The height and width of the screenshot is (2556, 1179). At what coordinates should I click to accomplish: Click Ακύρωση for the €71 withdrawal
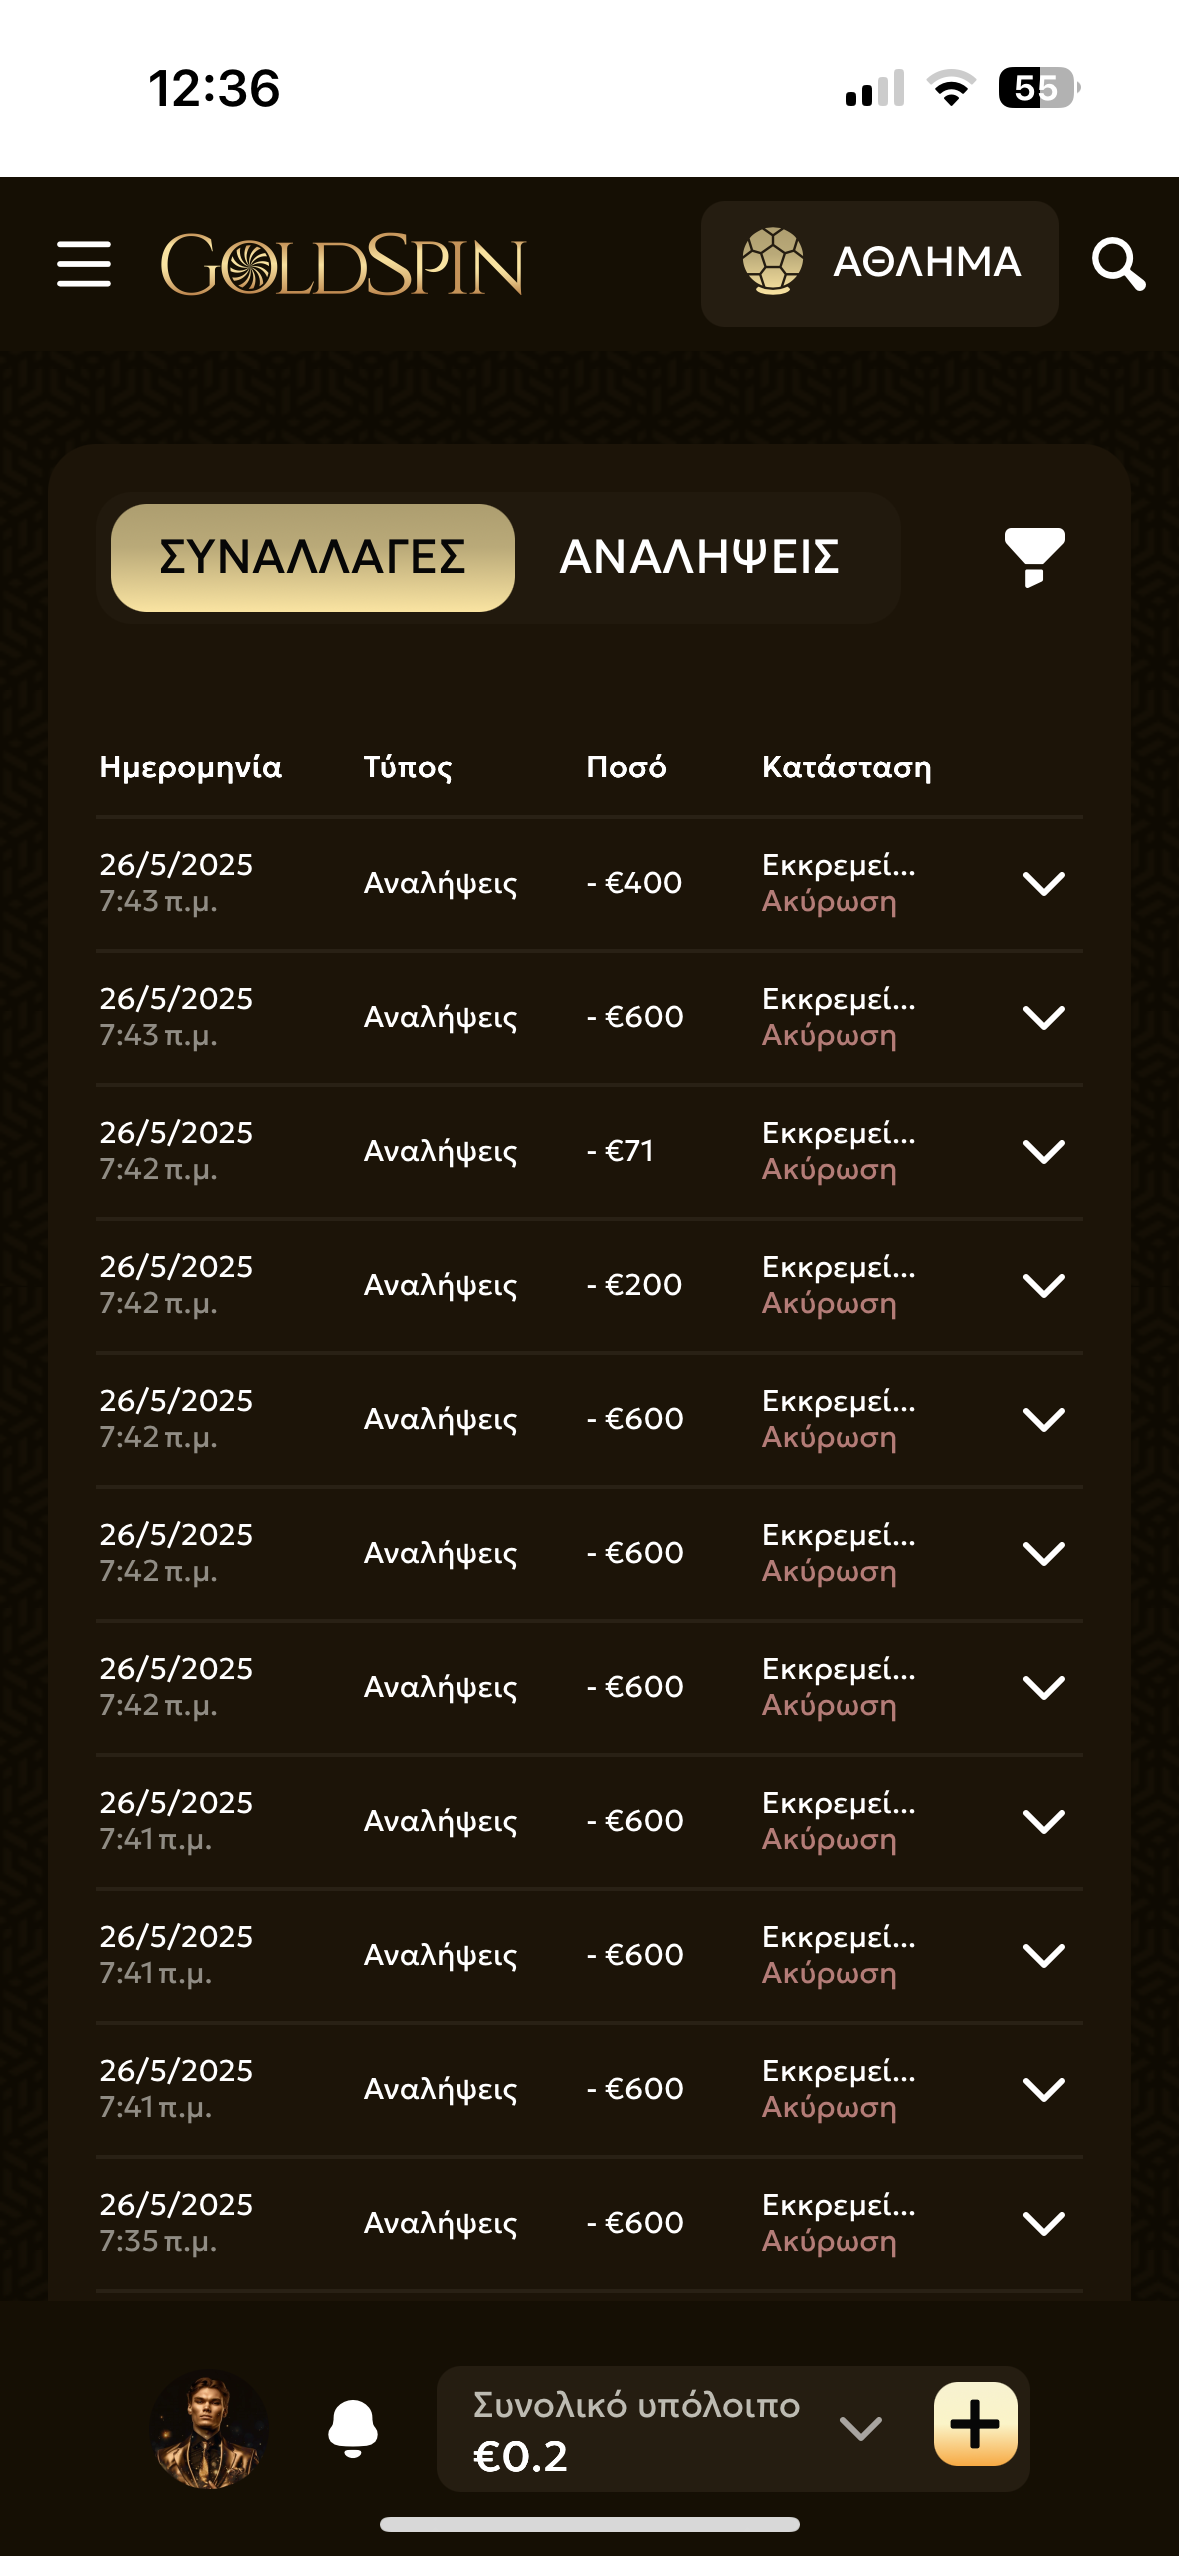pyautogui.click(x=829, y=1170)
